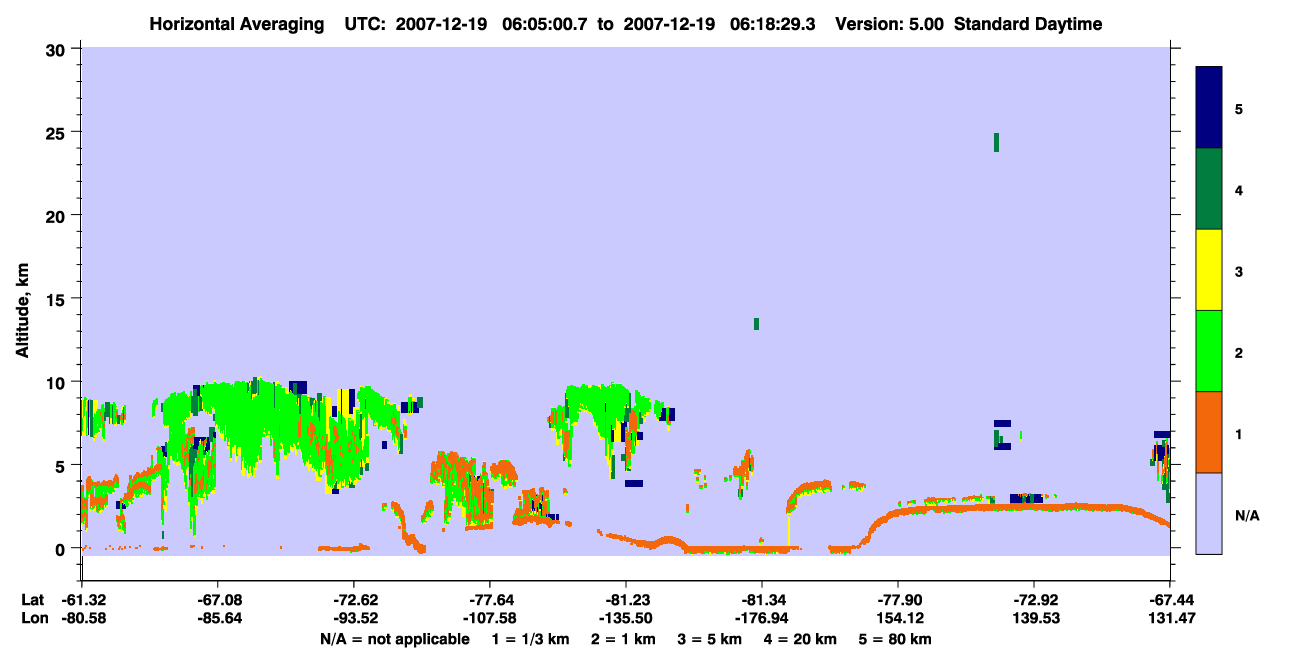
Task: Click latitude value -77.64
Action: (x=489, y=600)
